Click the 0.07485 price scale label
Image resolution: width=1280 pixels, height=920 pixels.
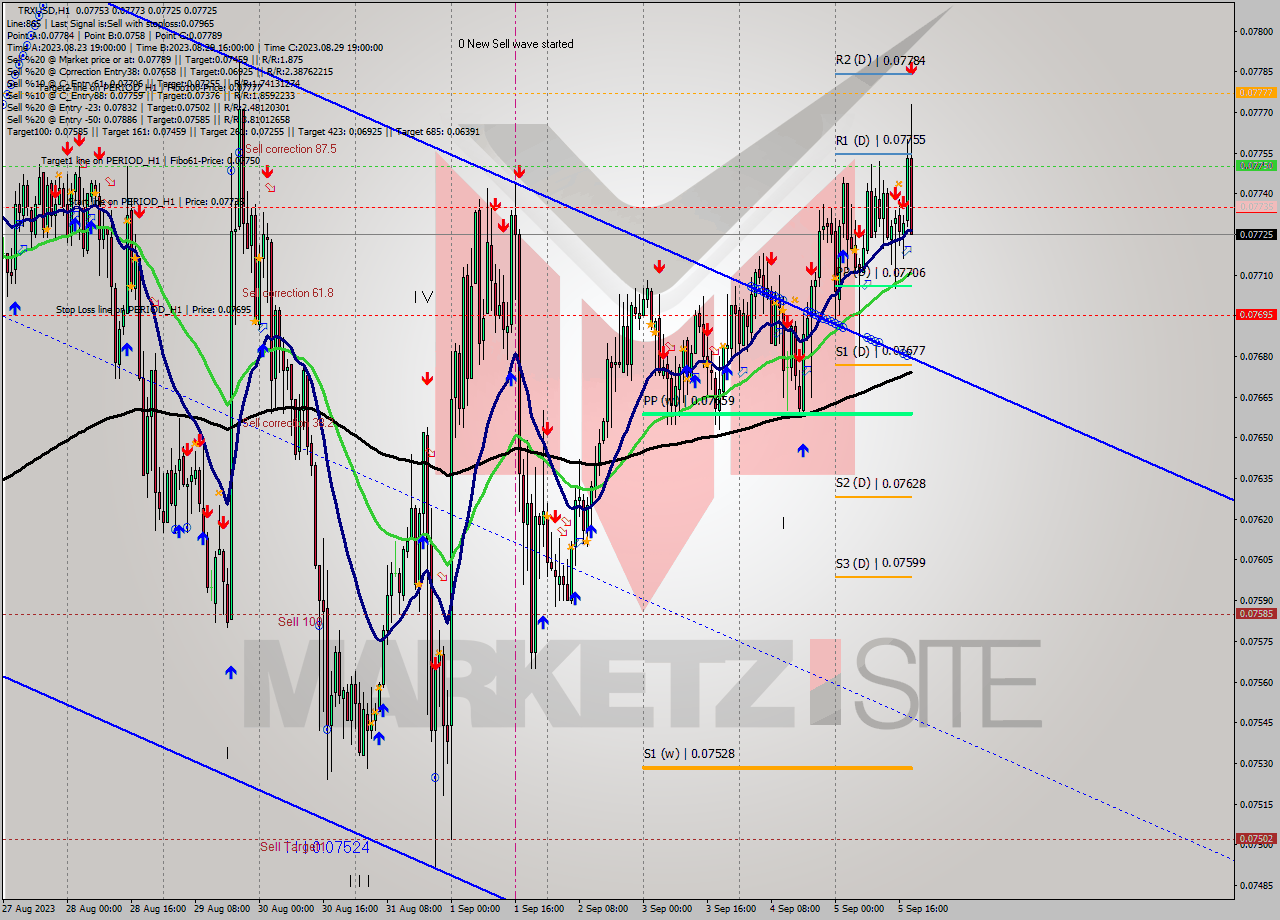pyautogui.click(x=1255, y=886)
